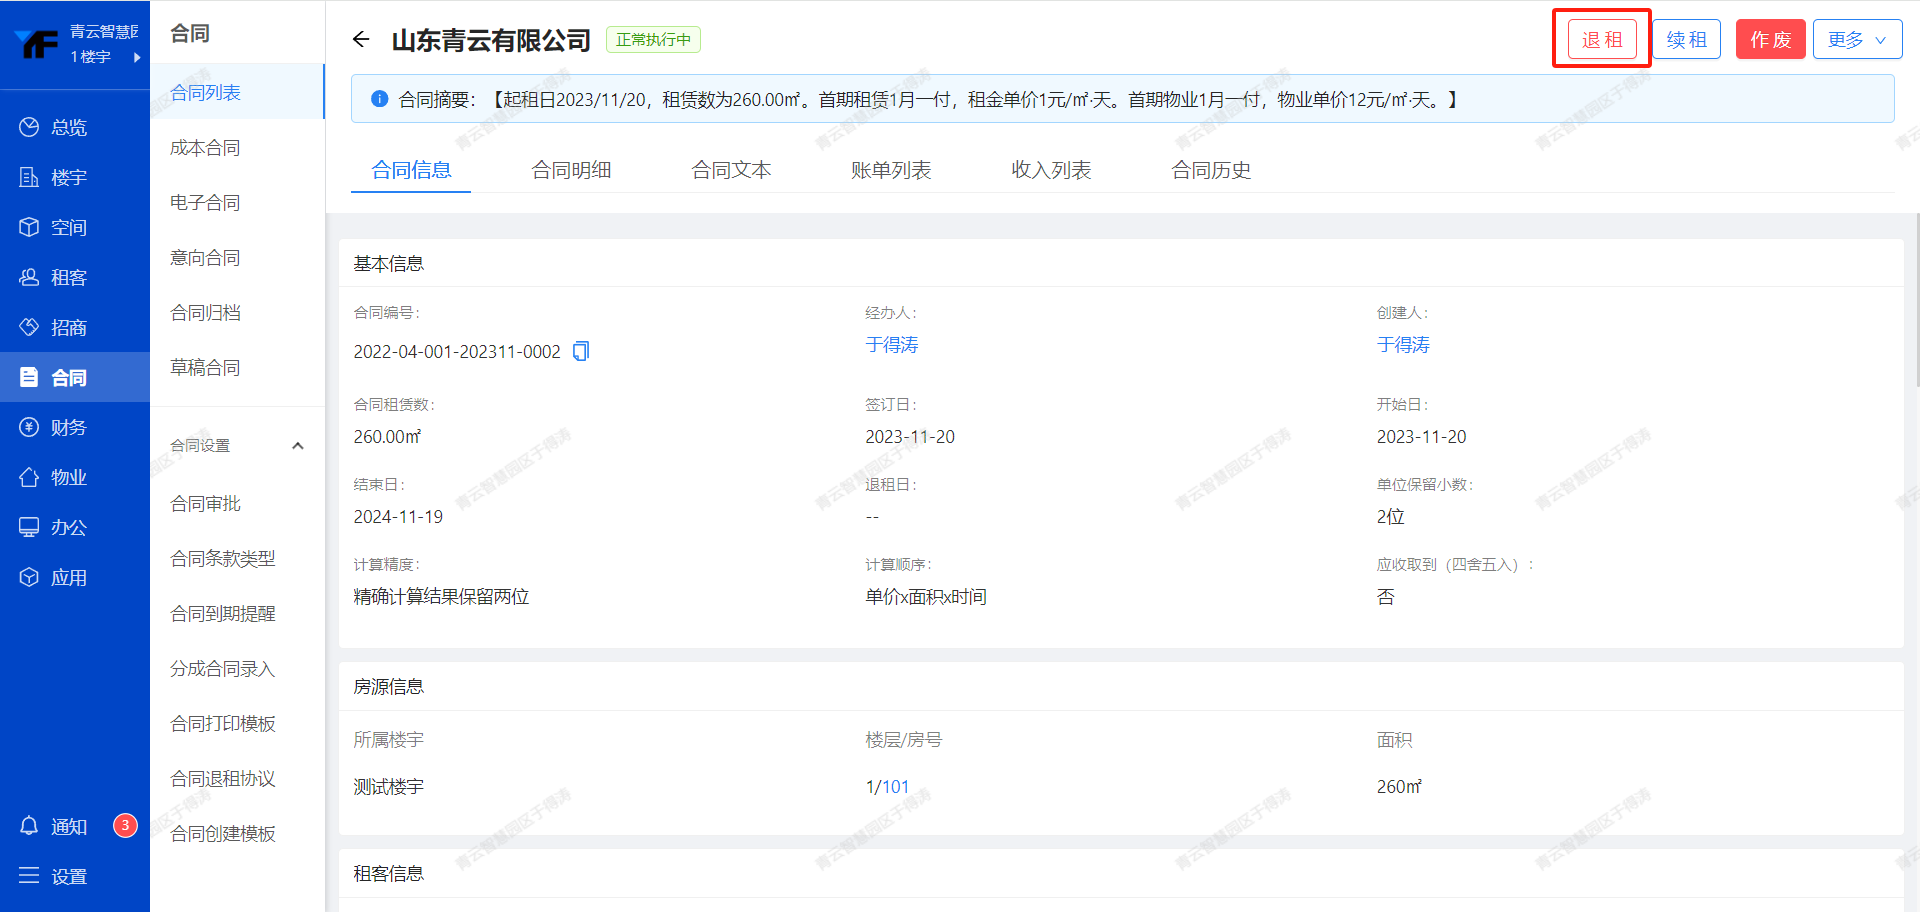Copy the contract number with copy icon
This screenshot has width=1920, height=912.
(581, 351)
